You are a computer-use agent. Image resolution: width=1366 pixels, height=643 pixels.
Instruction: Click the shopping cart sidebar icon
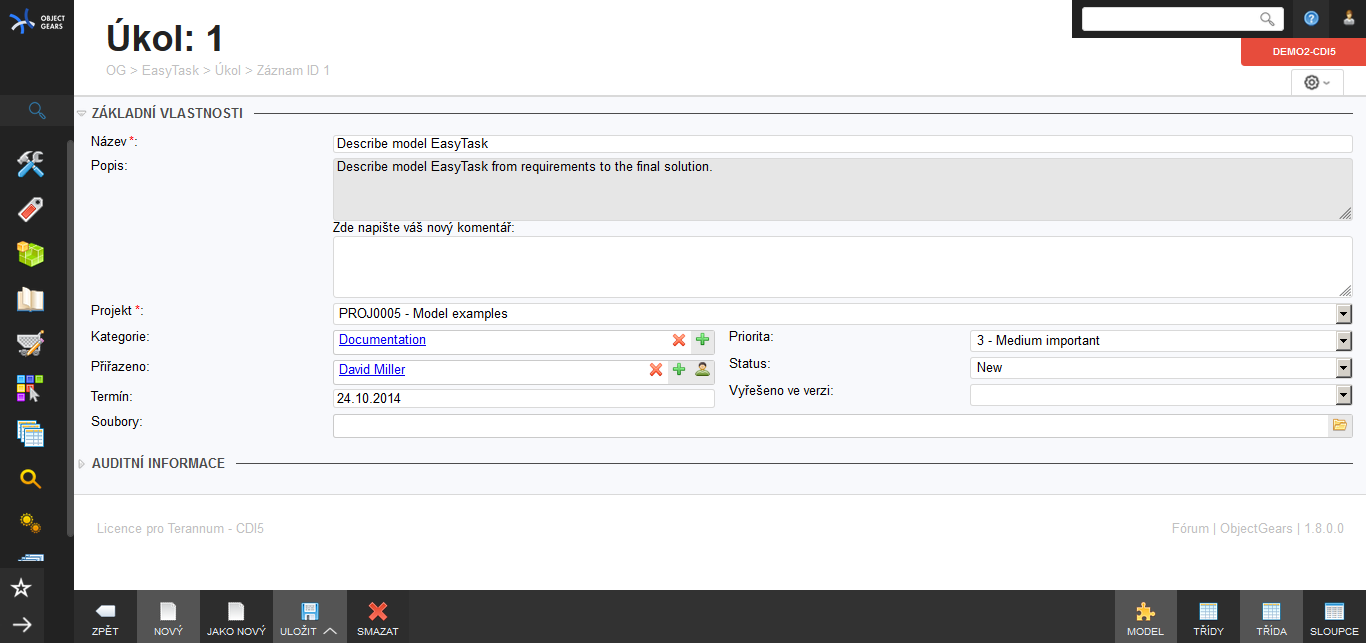coord(31,344)
